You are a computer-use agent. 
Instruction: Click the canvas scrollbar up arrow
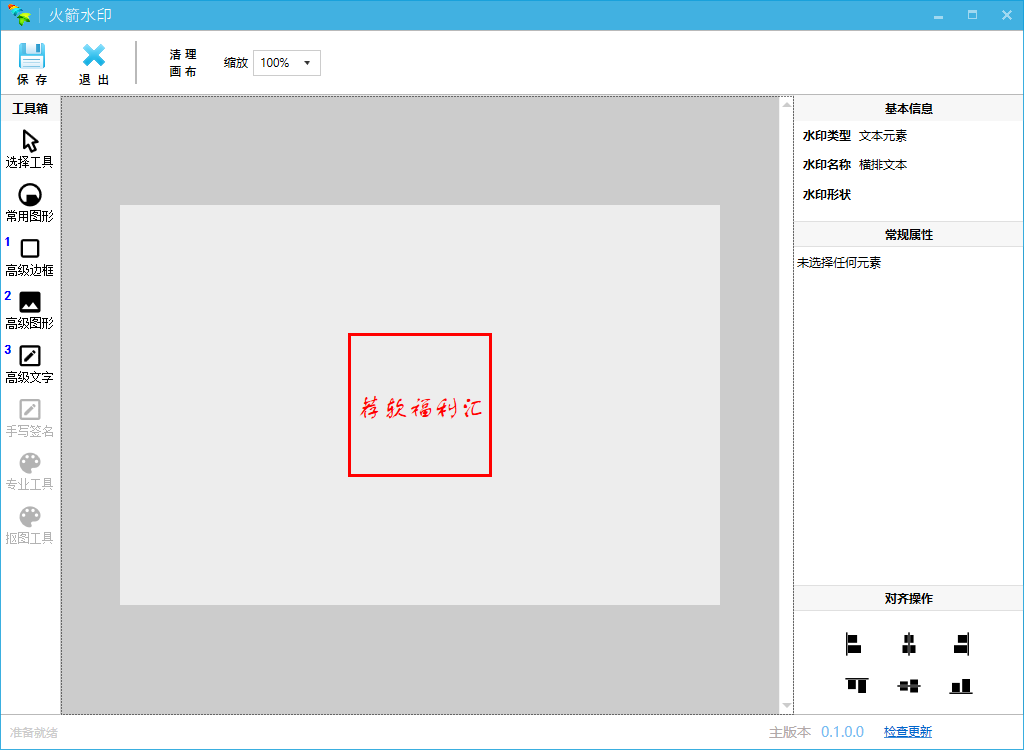point(786,105)
